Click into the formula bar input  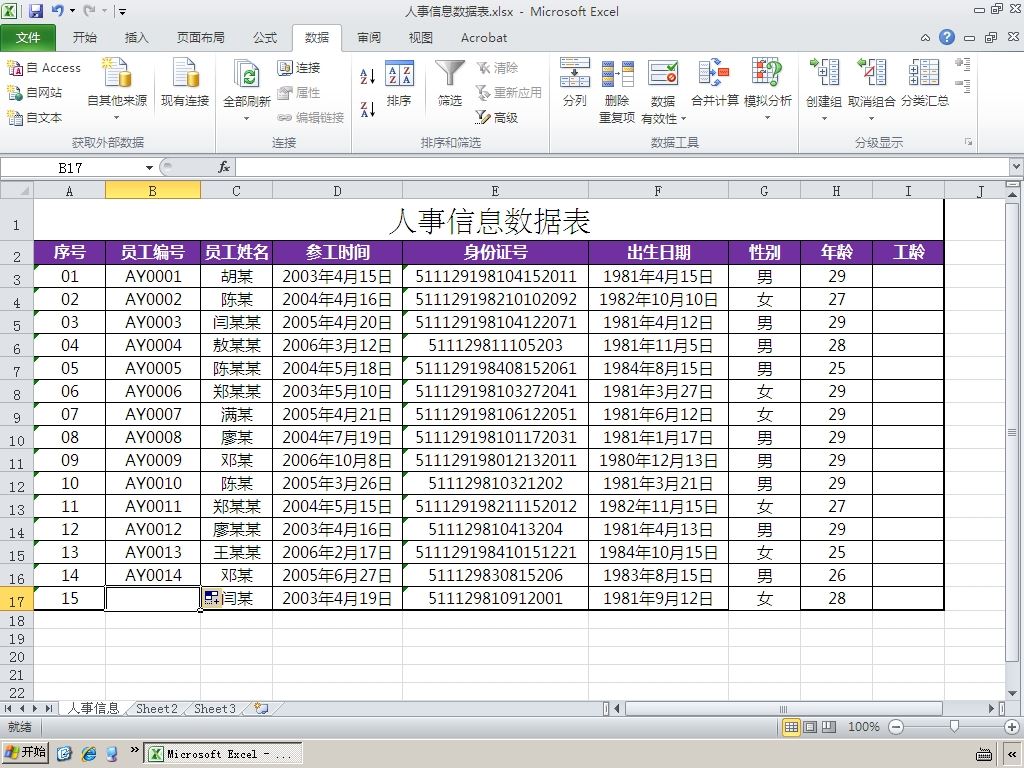[623, 168]
